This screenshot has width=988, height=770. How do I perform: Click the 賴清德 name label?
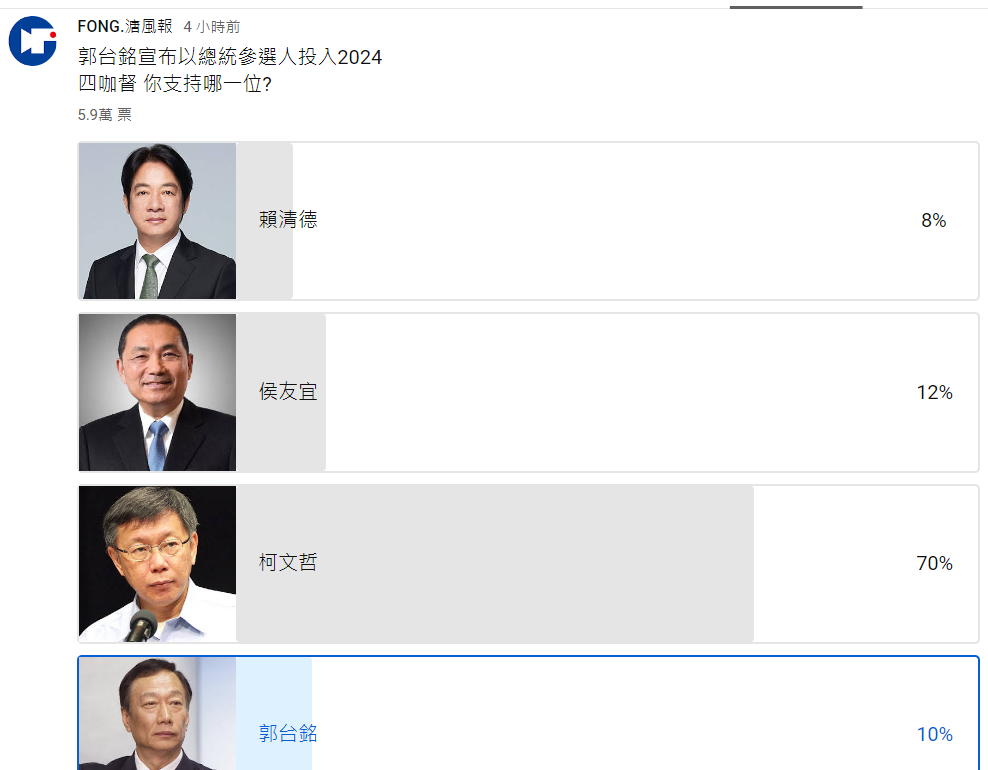tap(286, 220)
